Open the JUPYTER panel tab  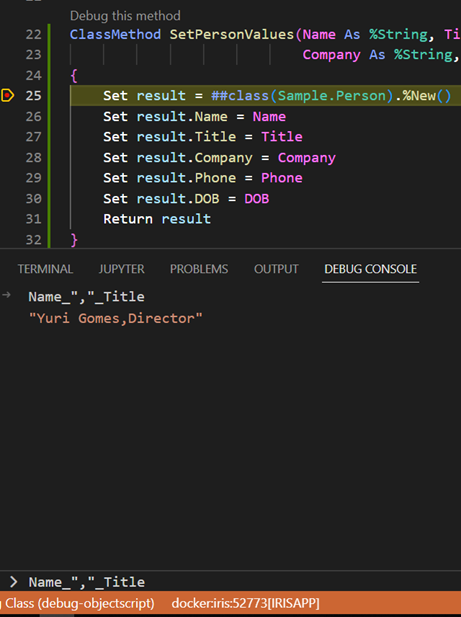[x=122, y=269]
